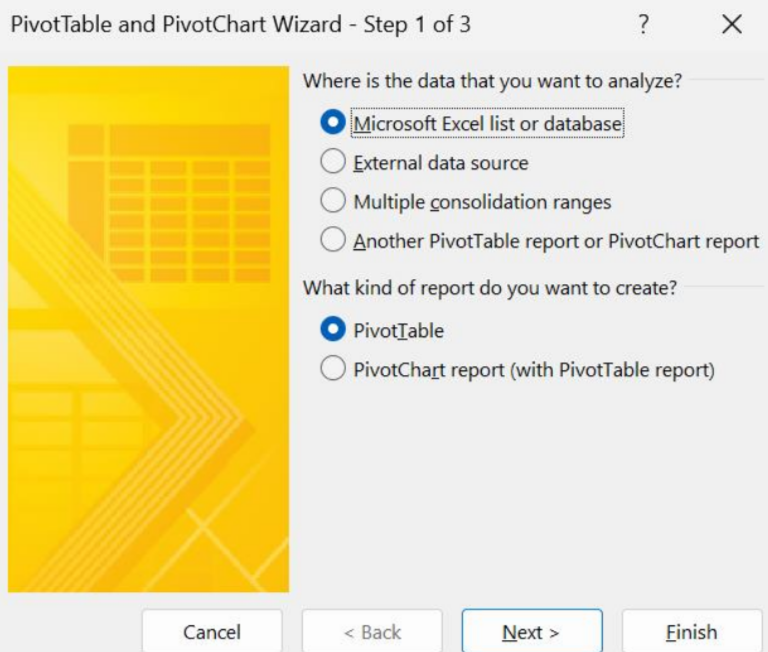Go back with the < Back button

click(372, 631)
